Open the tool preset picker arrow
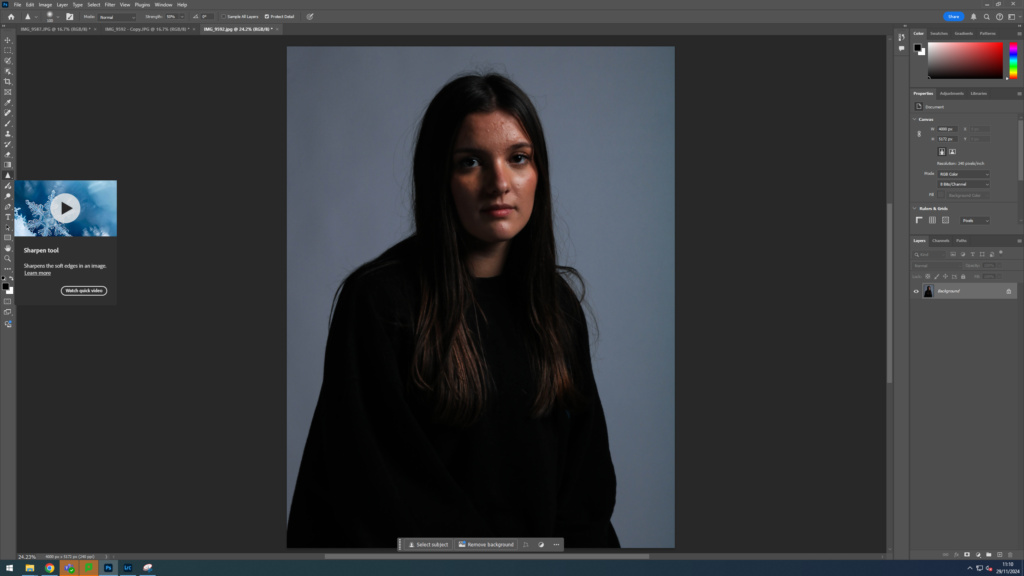Screen dimensions: 1024x576 [x=36, y=17]
